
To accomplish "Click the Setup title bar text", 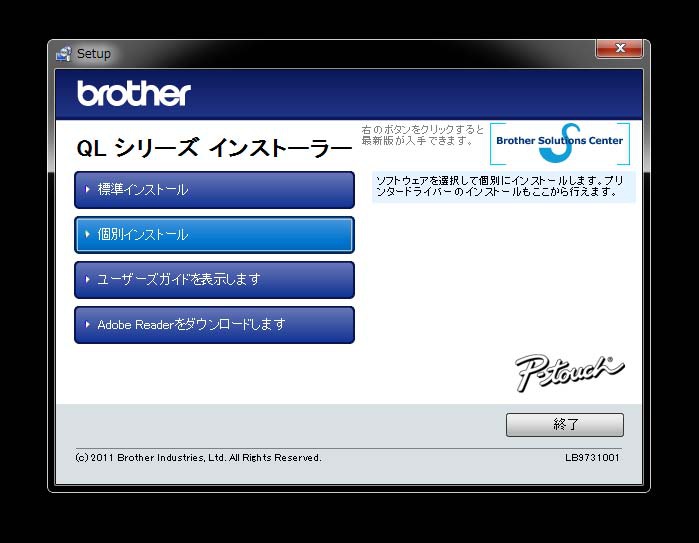I will point(94,54).
